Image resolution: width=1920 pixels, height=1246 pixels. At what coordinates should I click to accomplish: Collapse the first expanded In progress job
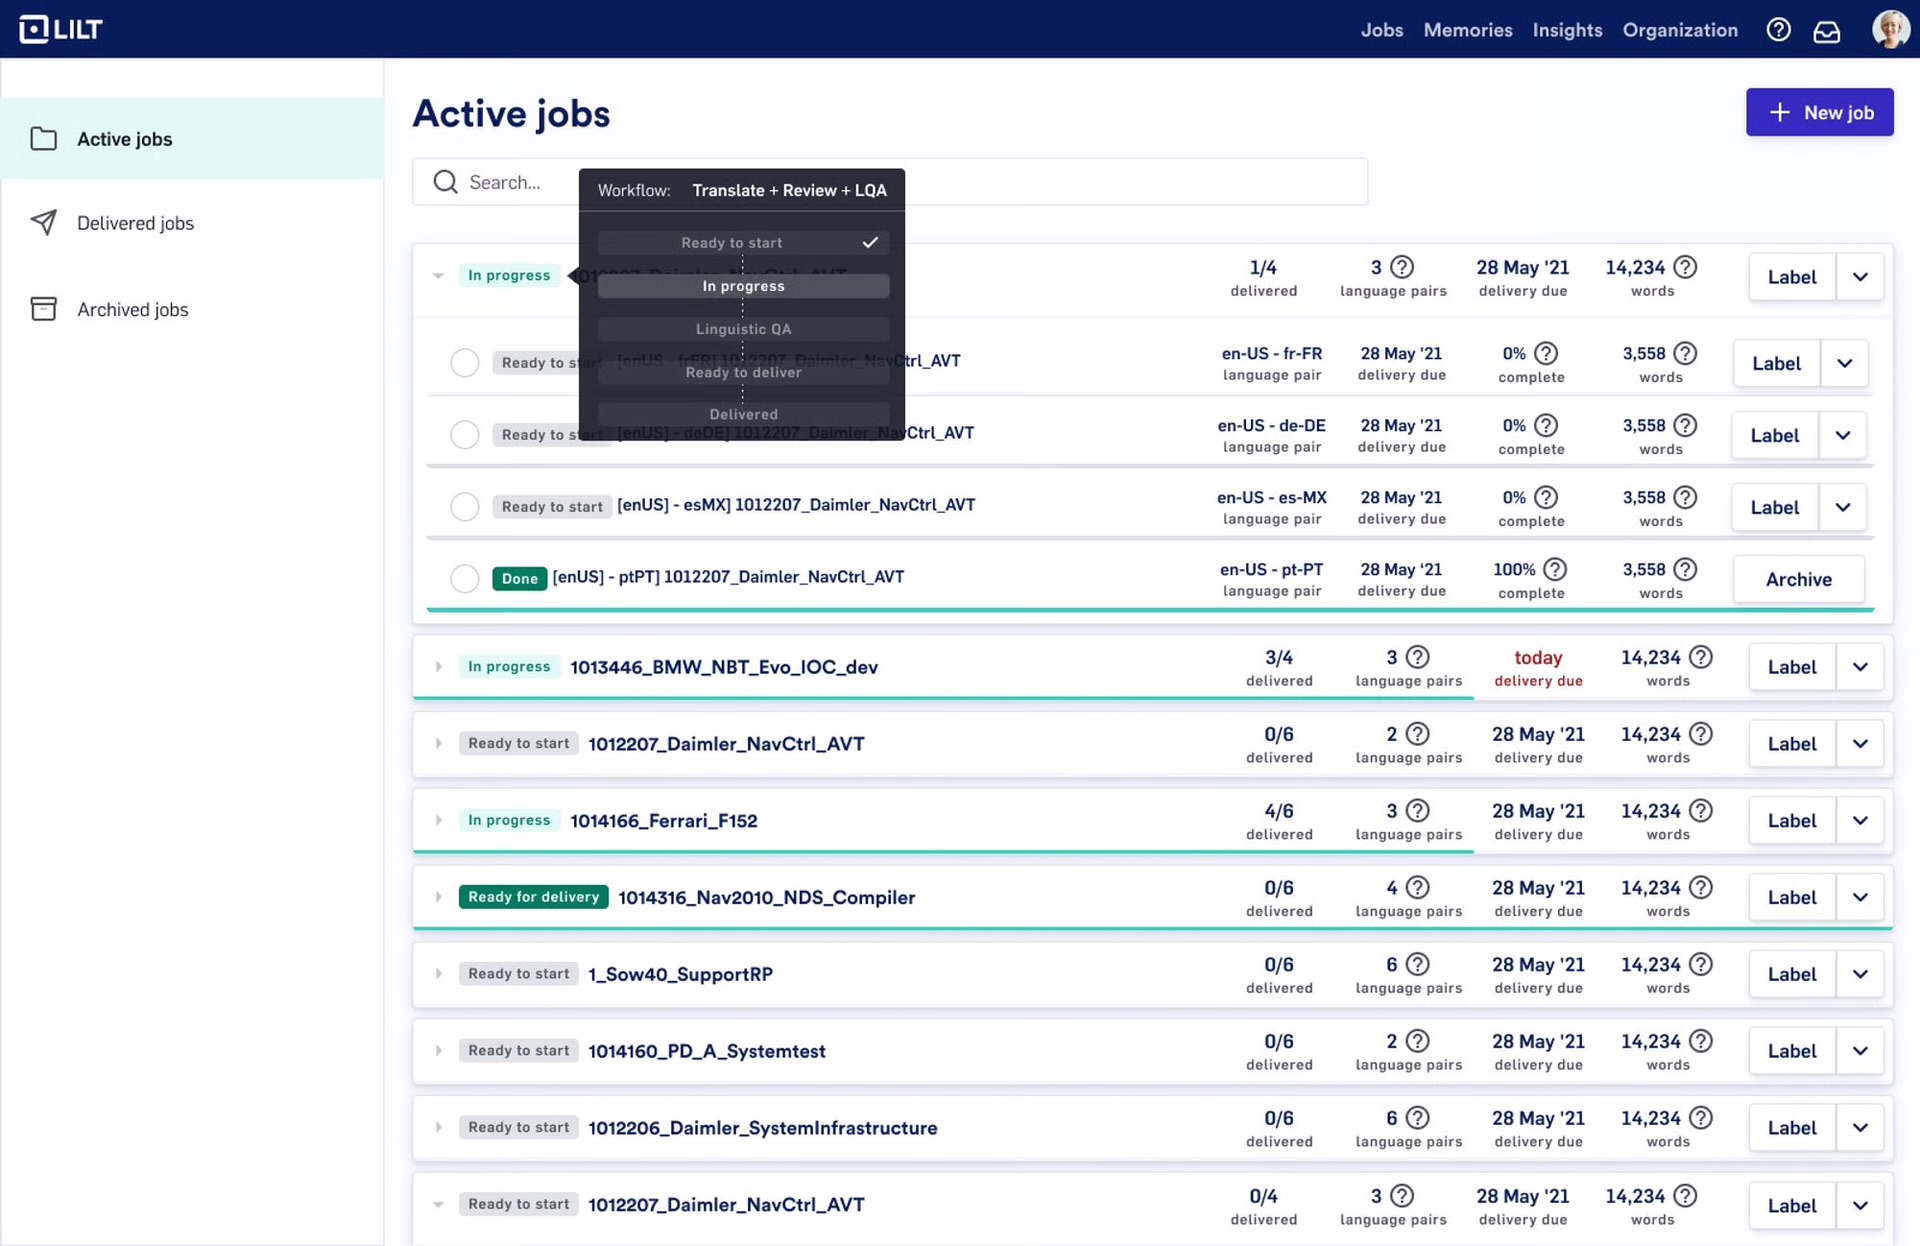438,275
